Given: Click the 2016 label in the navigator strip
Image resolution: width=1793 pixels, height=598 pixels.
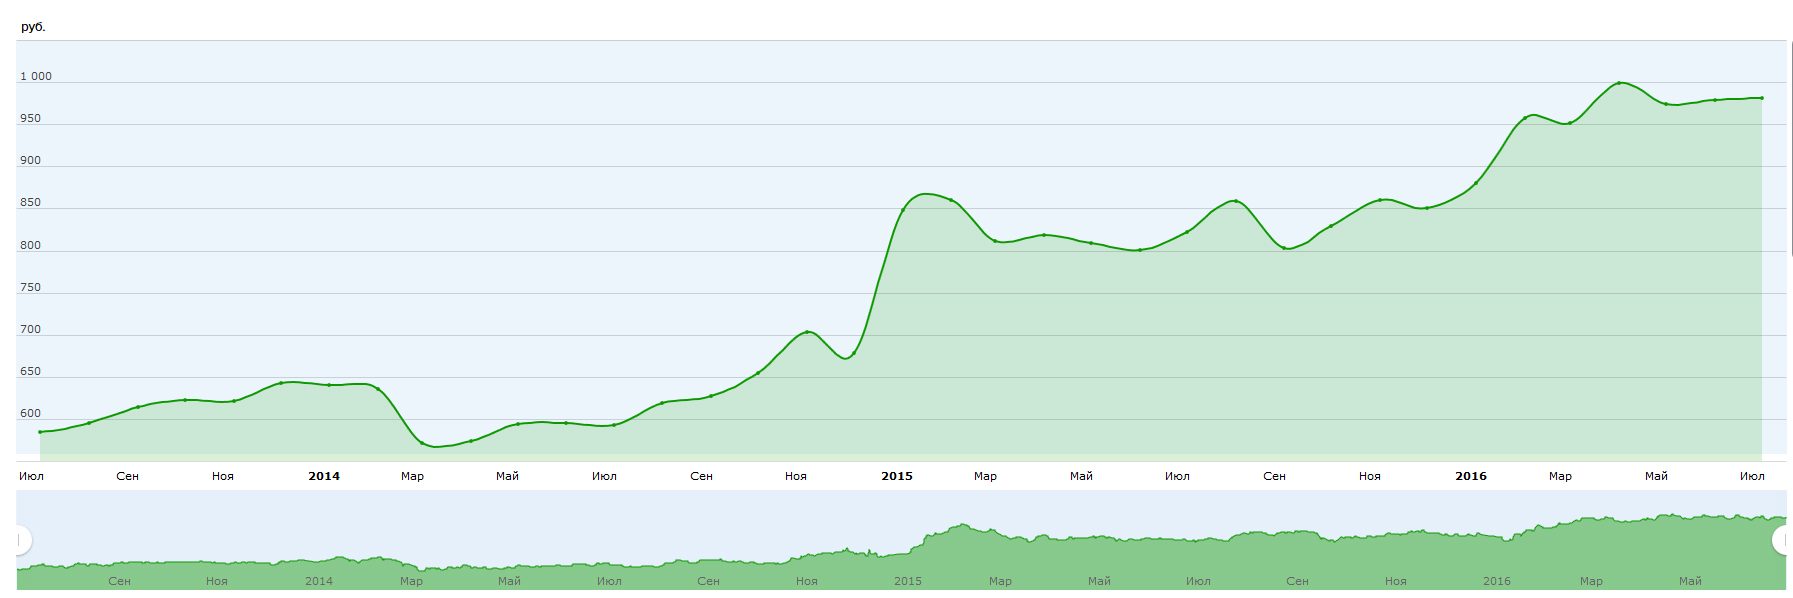Looking at the screenshot, I should click(x=1497, y=581).
